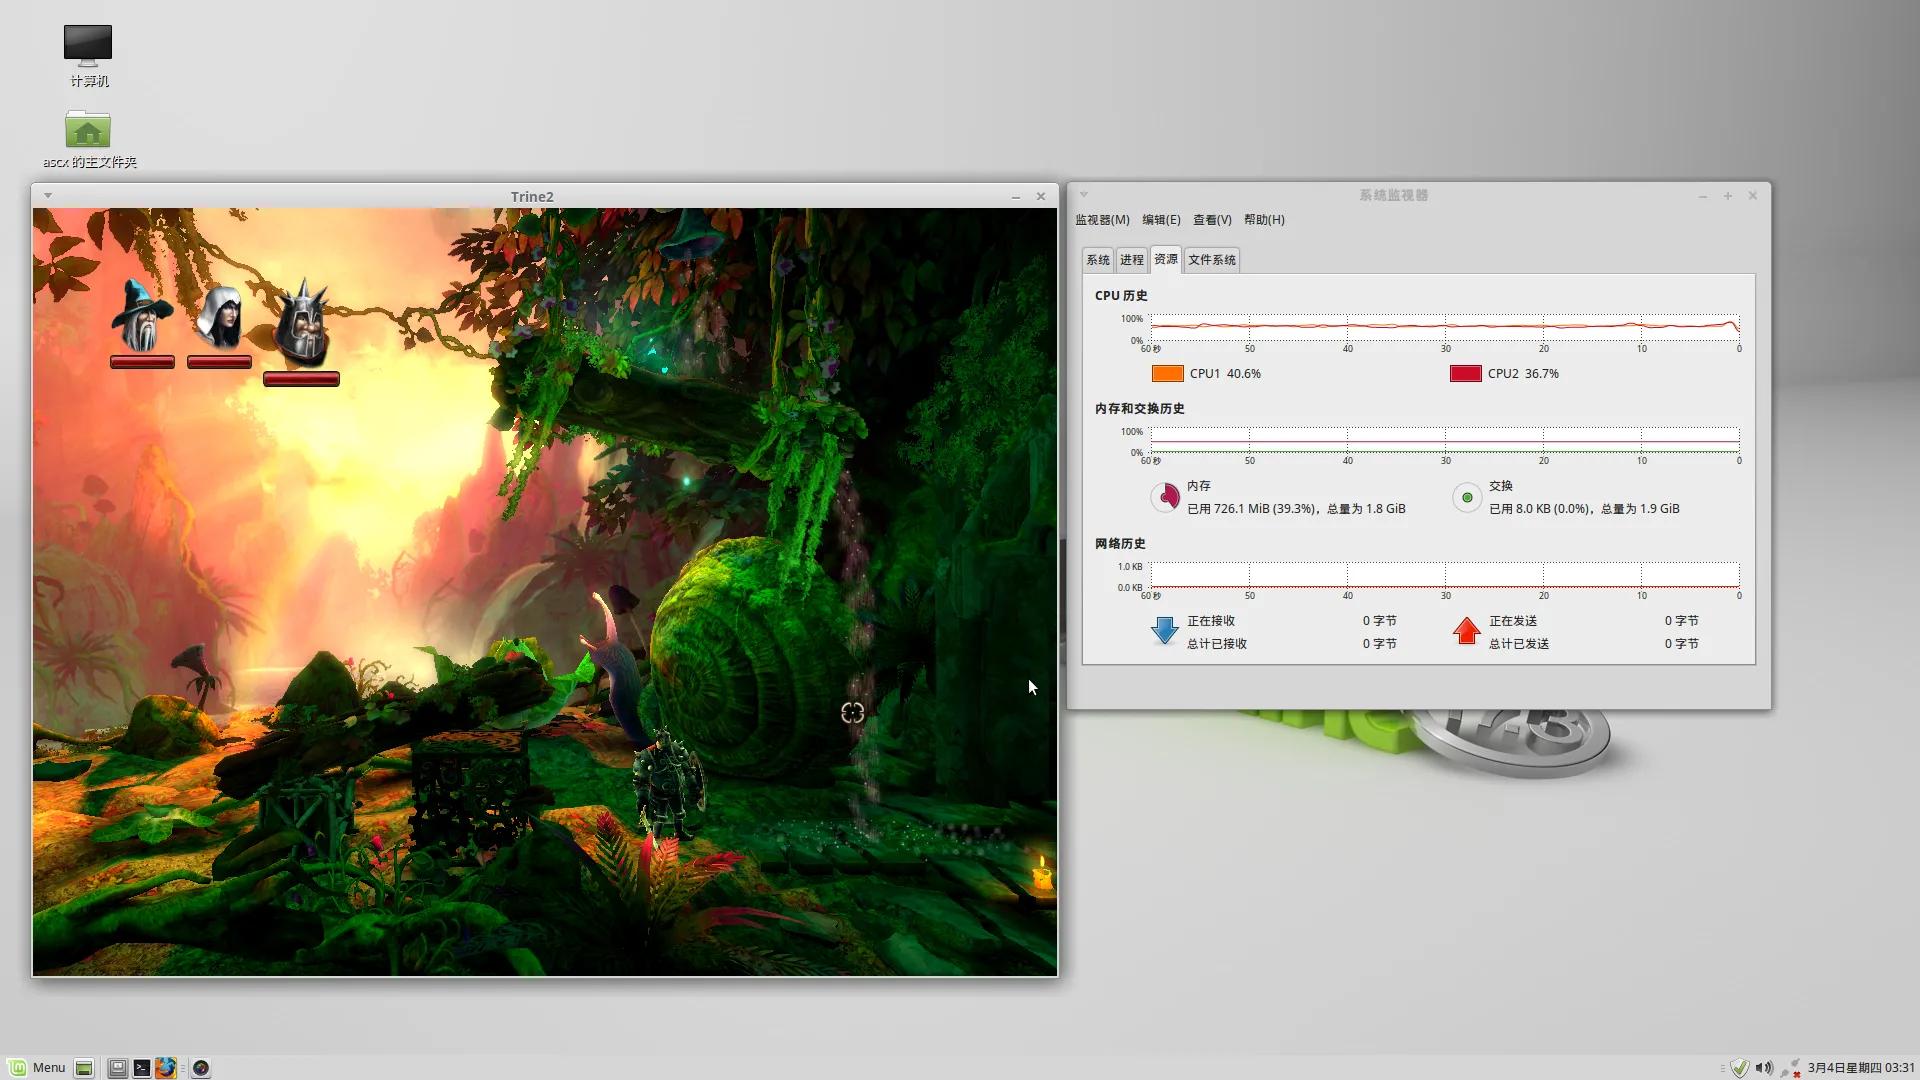Click the CPU1 orange color swatch
1920x1080 pixels.
[x=1167, y=373]
